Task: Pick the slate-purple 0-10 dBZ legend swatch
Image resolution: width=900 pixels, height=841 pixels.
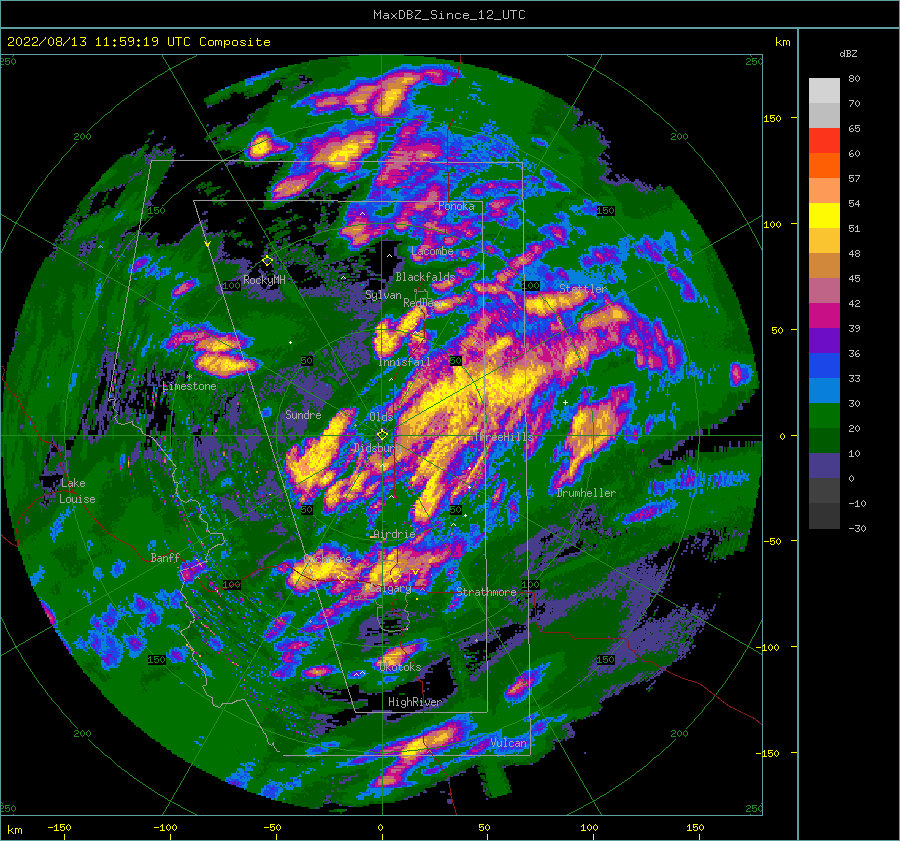Action: (824, 466)
